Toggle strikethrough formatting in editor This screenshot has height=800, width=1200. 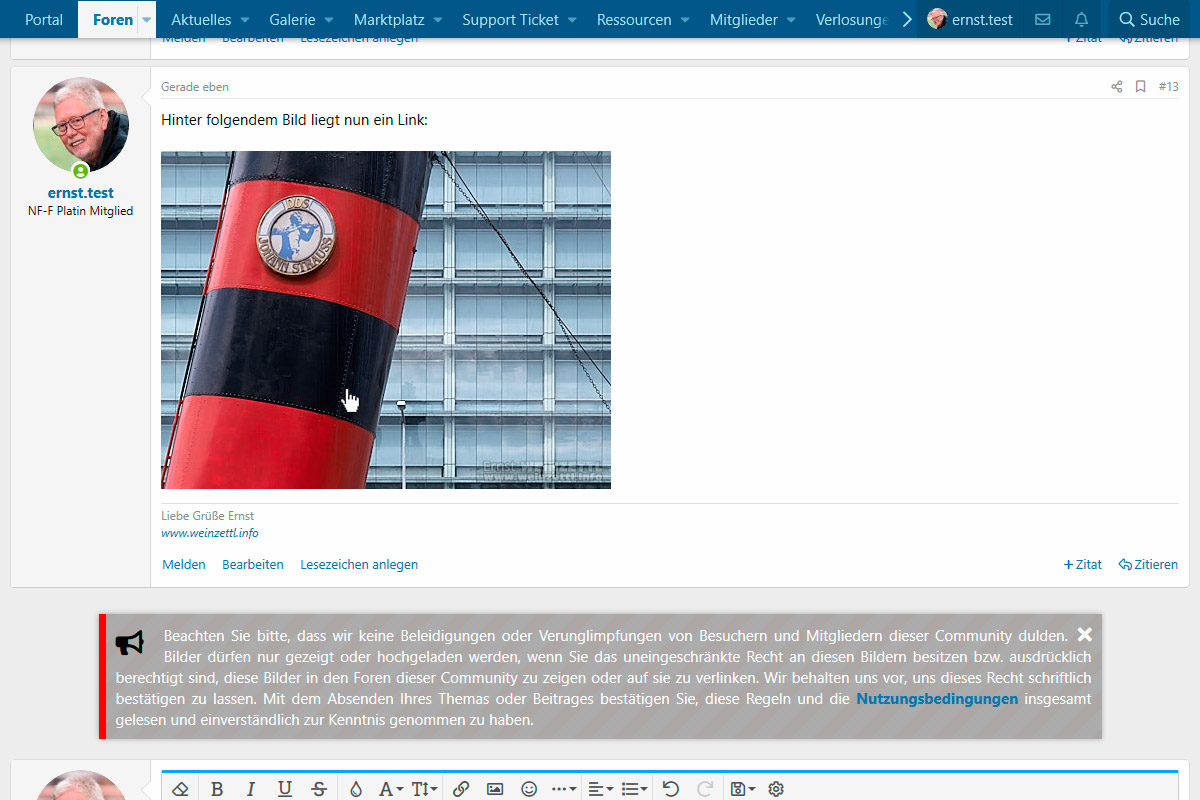click(319, 789)
